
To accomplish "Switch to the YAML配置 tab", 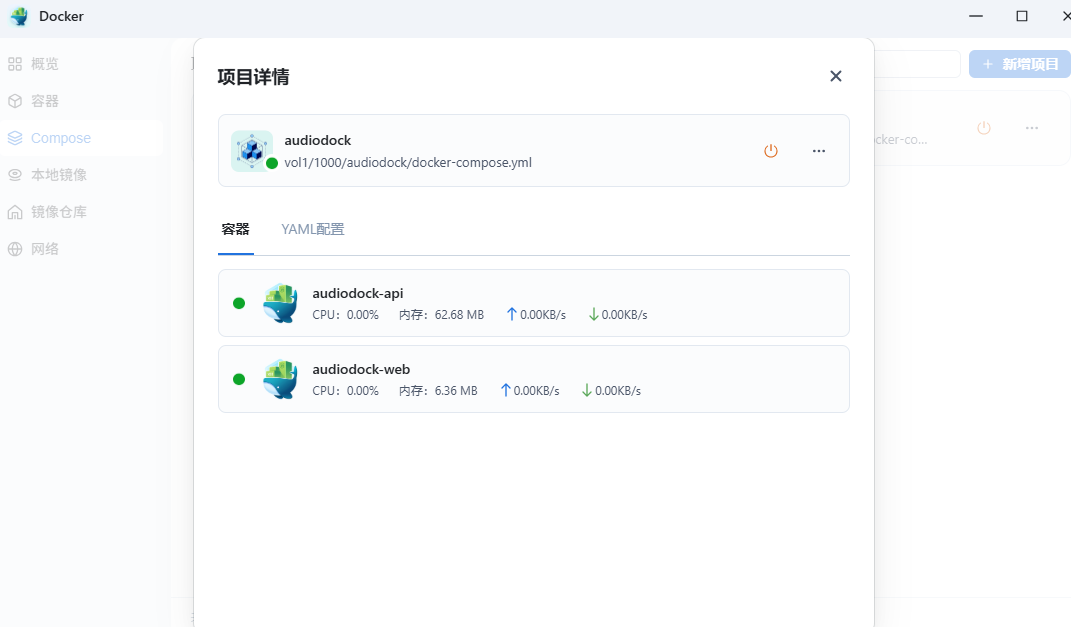I will click(312, 229).
